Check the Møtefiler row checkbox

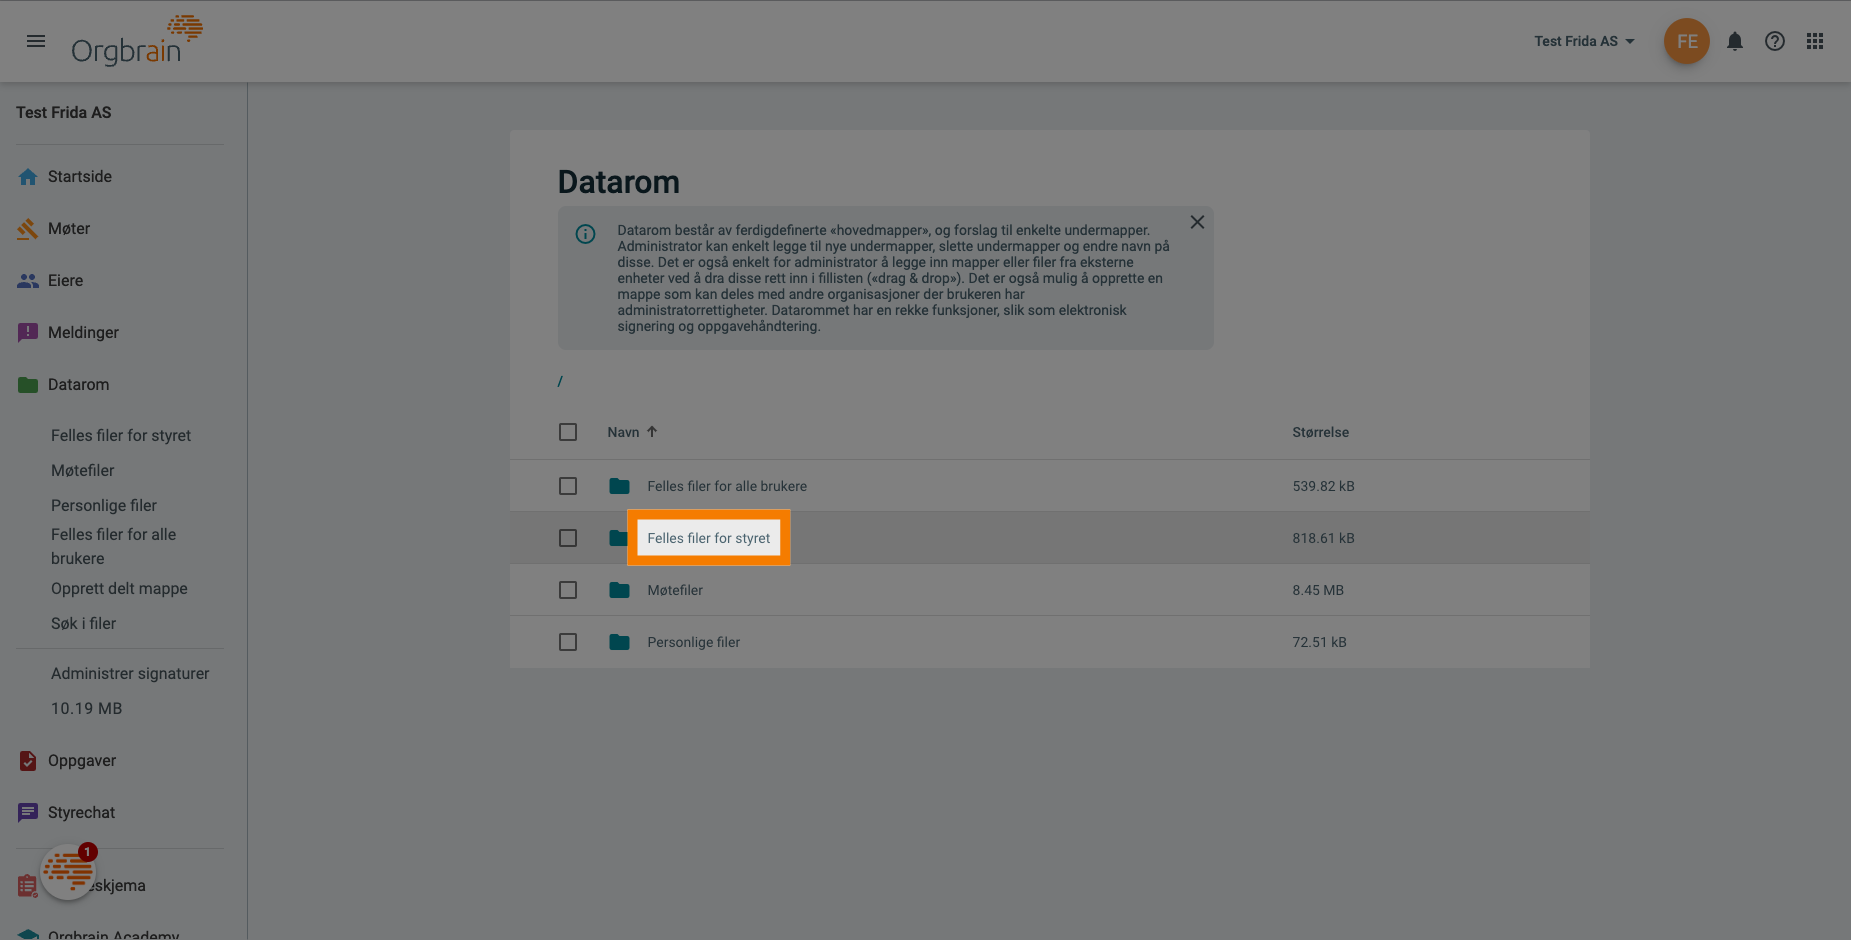pyautogui.click(x=568, y=590)
